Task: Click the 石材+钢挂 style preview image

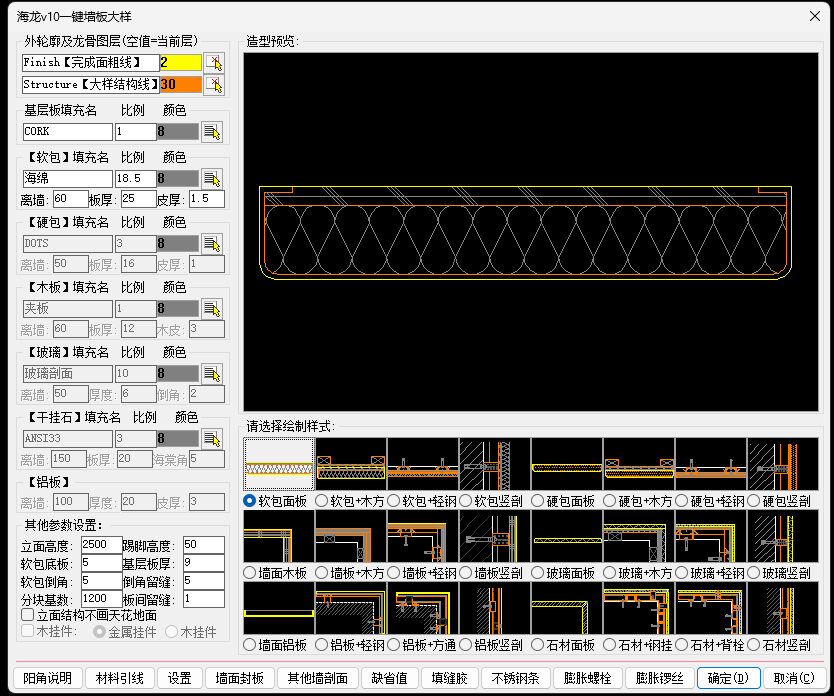Action: 639,608
